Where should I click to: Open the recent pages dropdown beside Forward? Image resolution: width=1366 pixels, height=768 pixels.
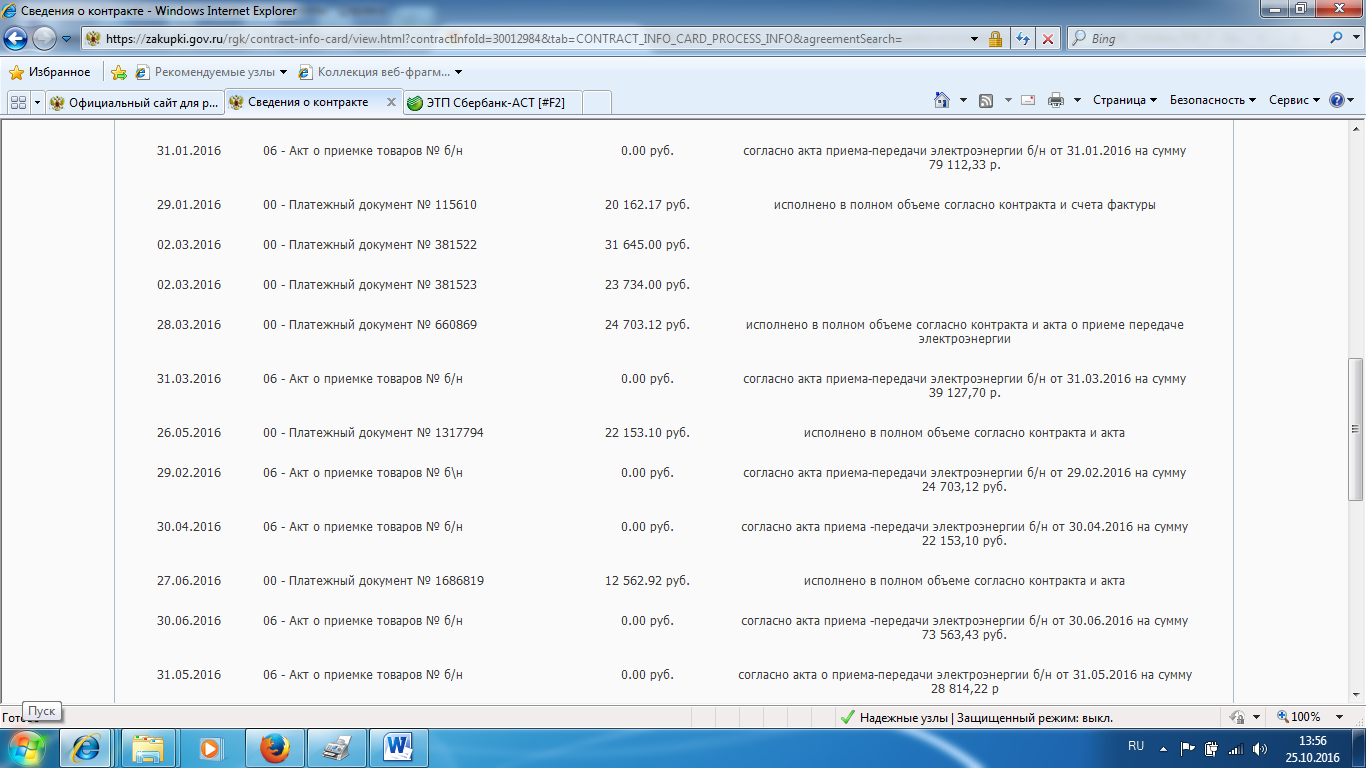pos(66,39)
